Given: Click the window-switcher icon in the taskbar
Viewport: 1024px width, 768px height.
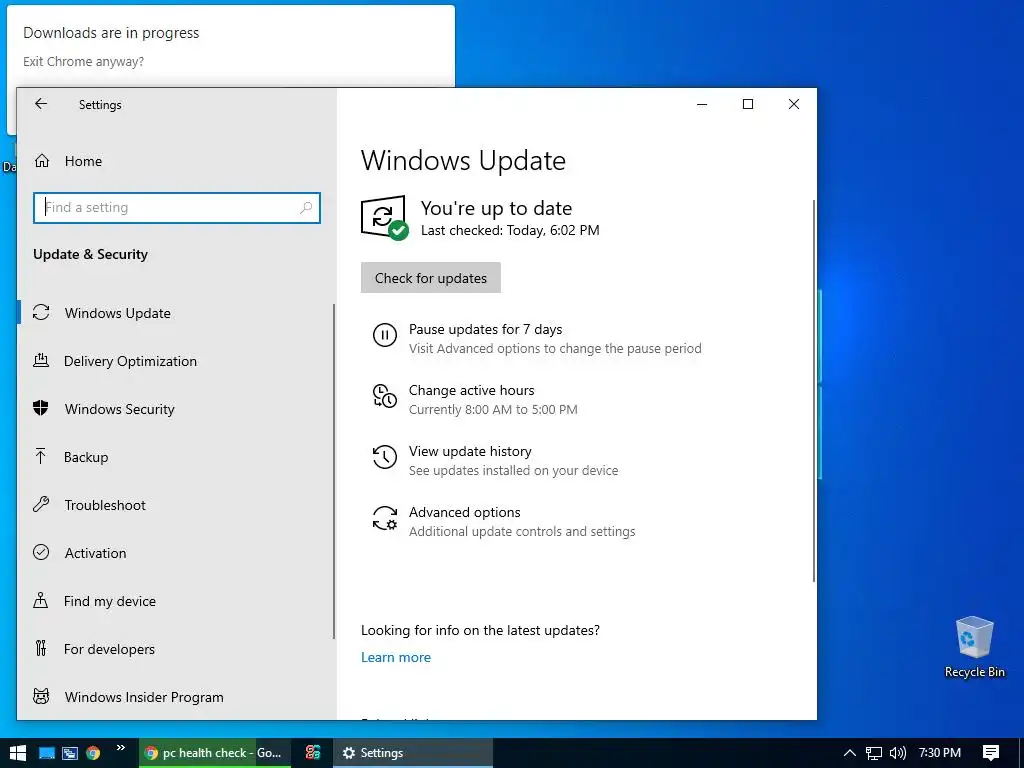Looking at the screenshot, I should (x=70, y=753).
